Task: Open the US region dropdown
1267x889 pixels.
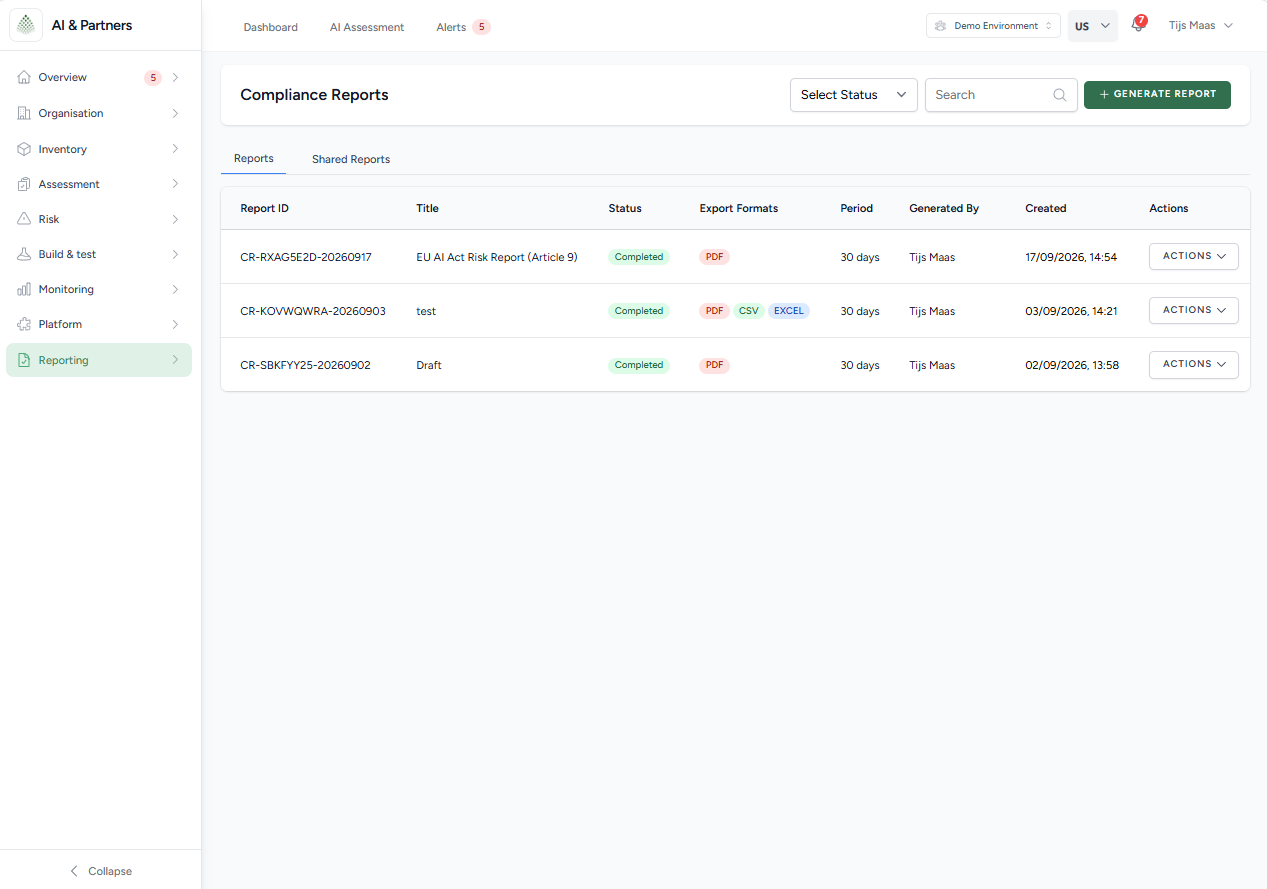Action: (1092, 26)
